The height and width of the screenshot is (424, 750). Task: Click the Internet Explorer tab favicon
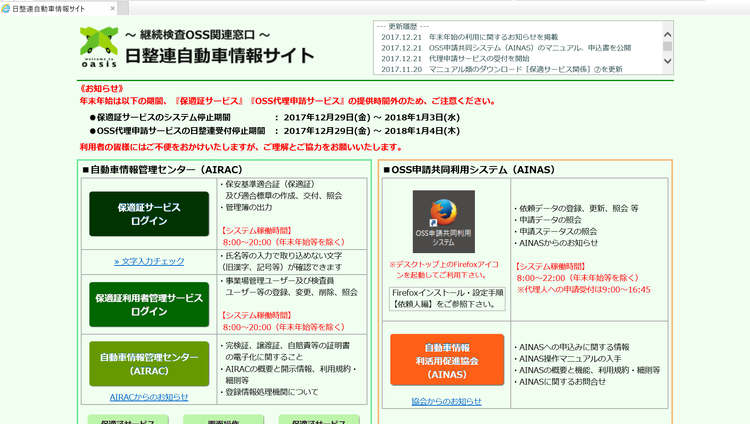pos(6,9)
